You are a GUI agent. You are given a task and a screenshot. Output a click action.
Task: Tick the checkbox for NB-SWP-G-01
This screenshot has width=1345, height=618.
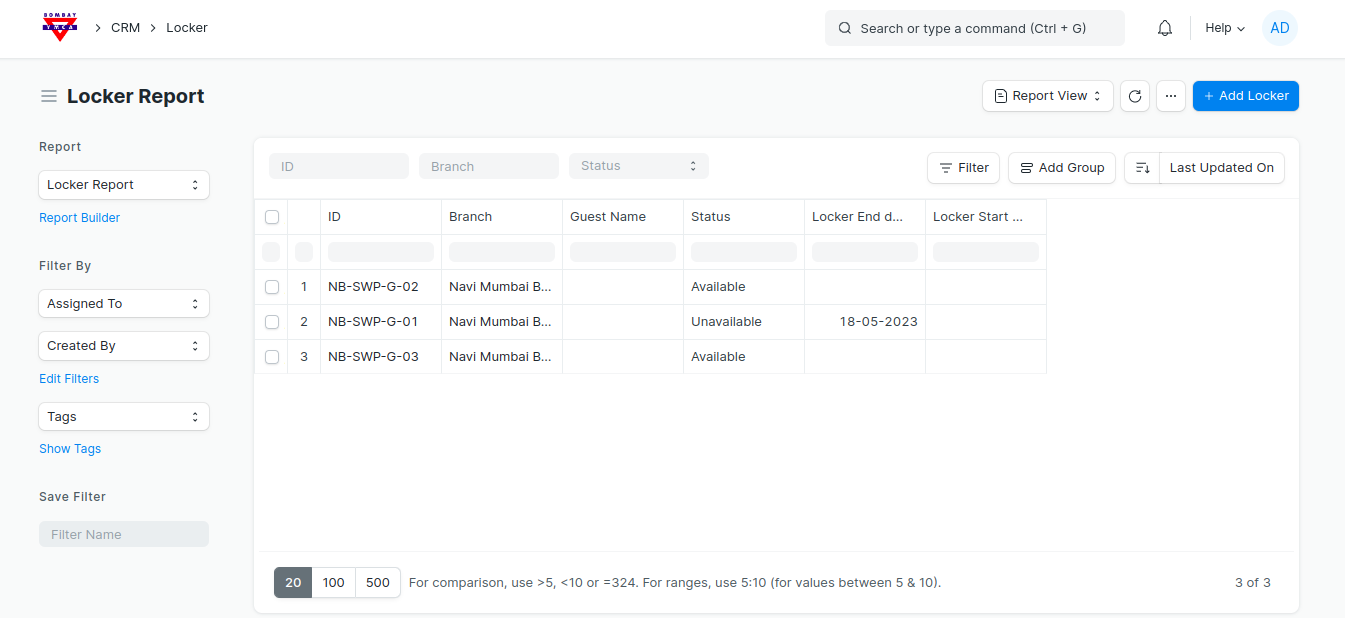coord(272,322)
